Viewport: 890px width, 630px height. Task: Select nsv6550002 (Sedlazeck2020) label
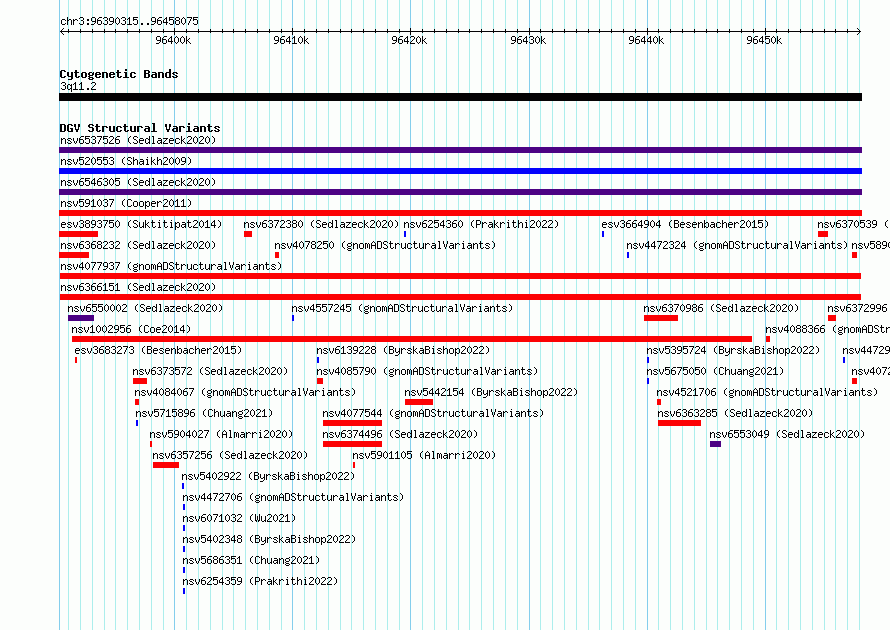tap(145, 308)
